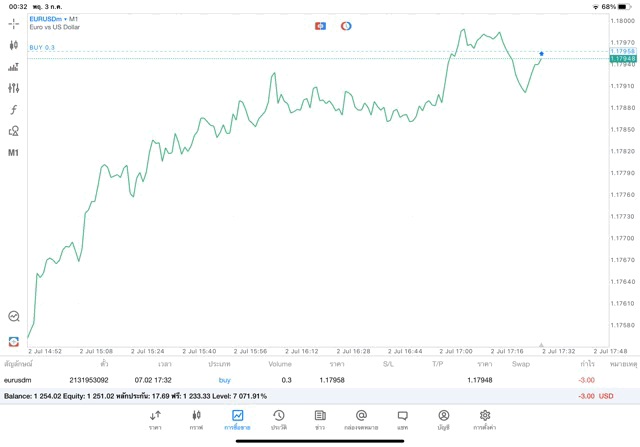Screen dimensions: 640x447
Task: Open chart type candlestick icon
Action: coord(13,45)
